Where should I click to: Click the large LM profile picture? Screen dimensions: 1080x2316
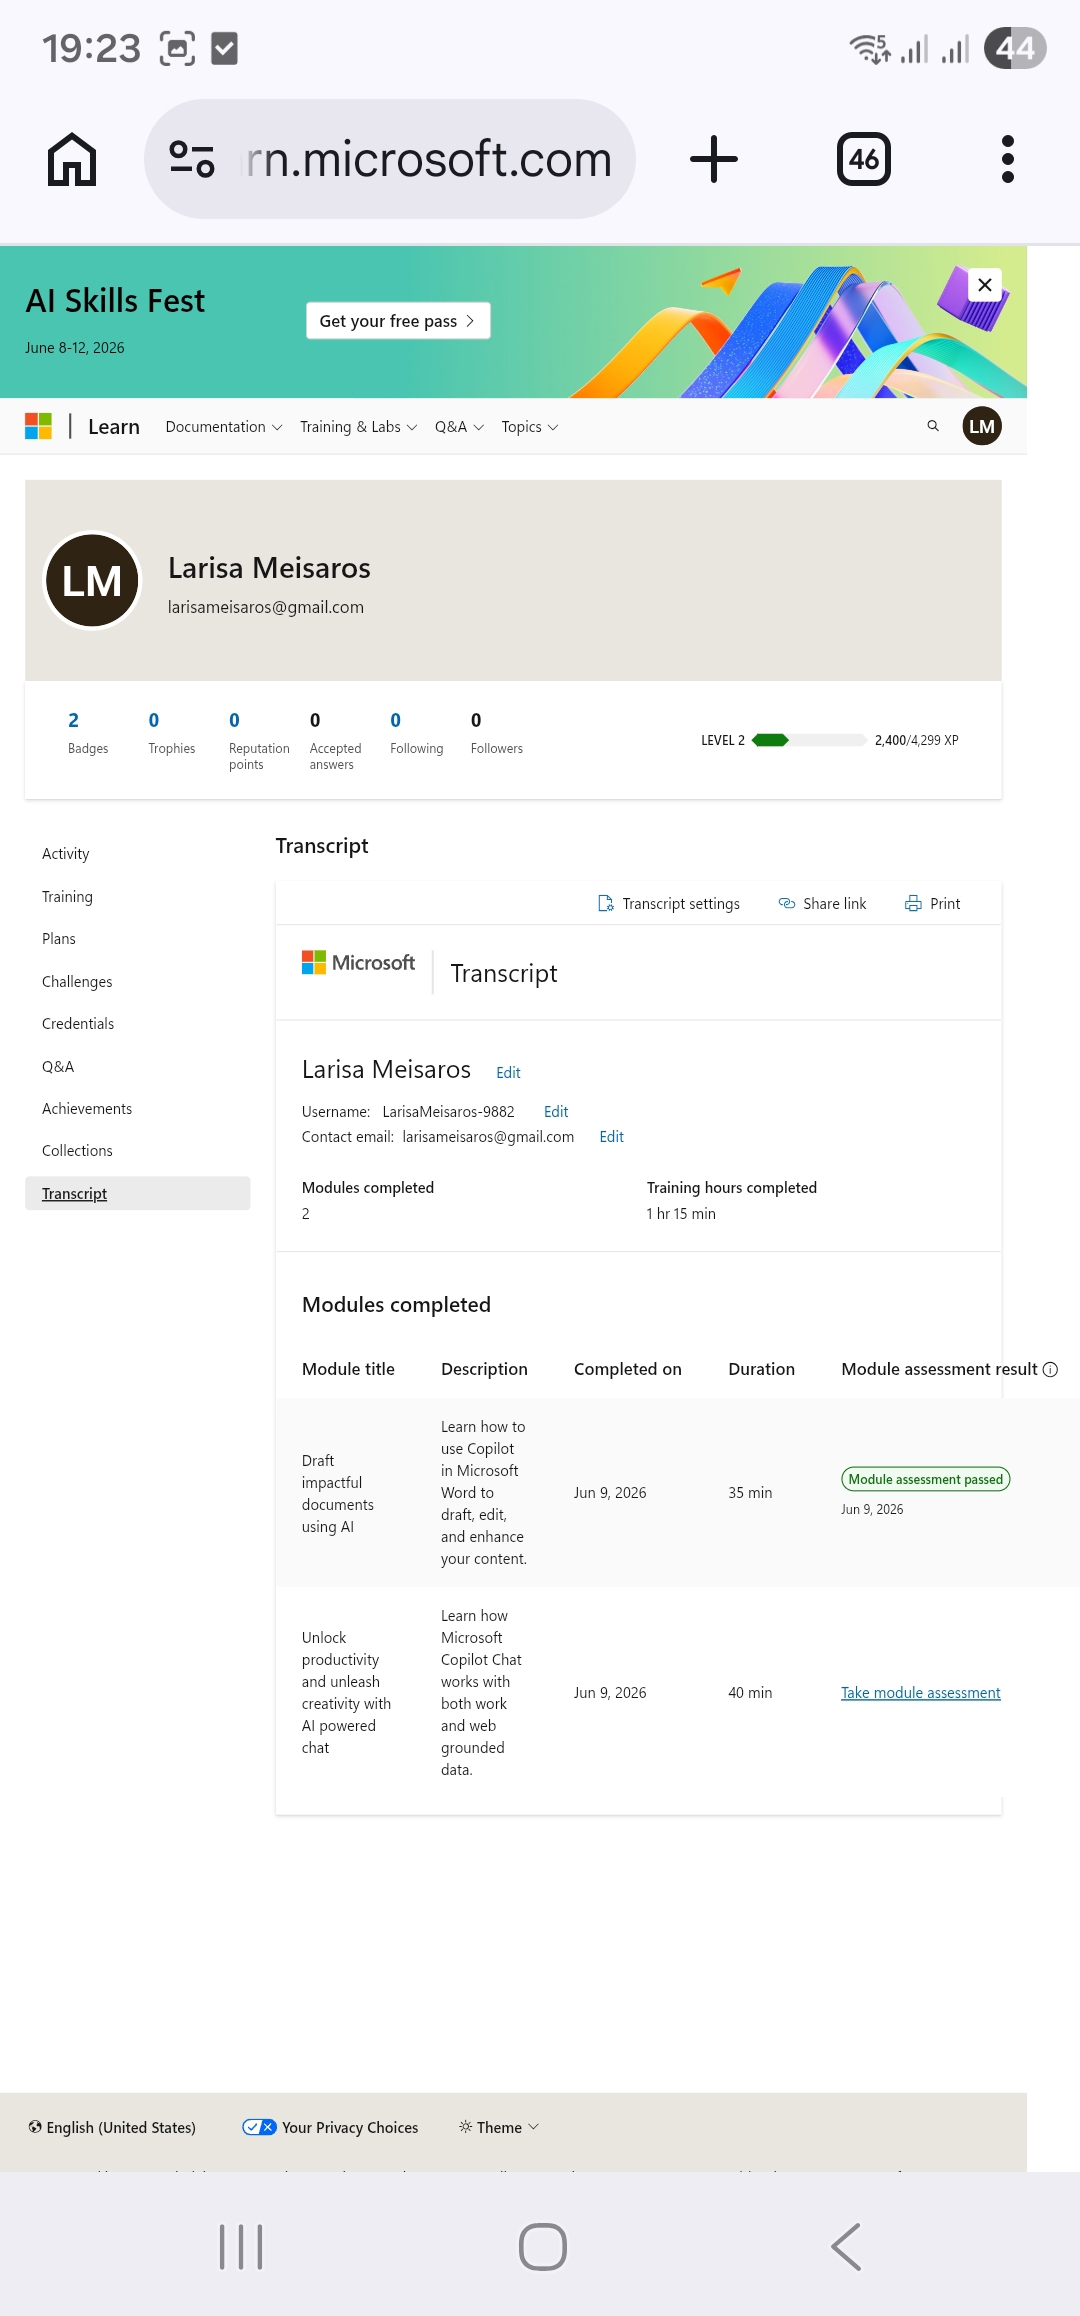(93, 581)
